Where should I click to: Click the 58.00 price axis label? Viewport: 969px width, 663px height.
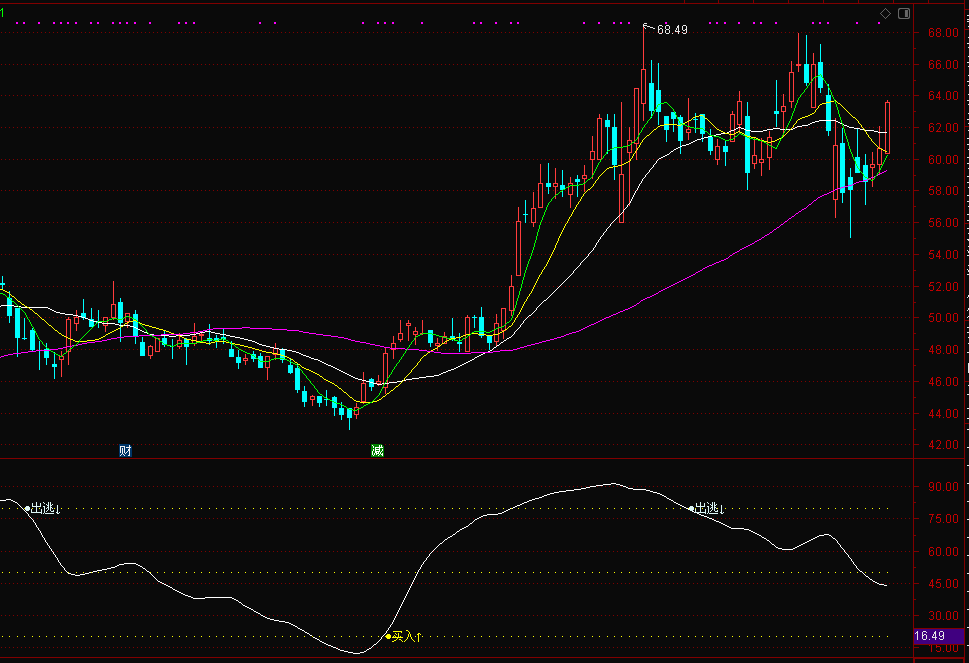tap(943, 191)
